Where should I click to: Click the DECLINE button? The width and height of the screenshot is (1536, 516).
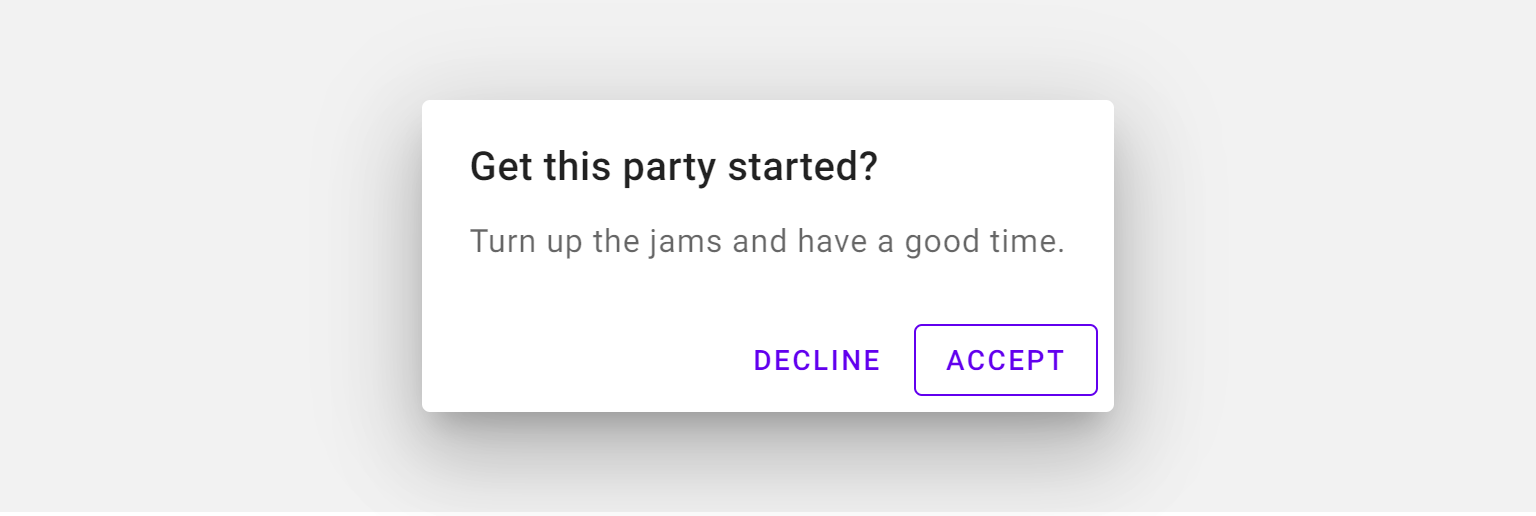pos(817,360)
